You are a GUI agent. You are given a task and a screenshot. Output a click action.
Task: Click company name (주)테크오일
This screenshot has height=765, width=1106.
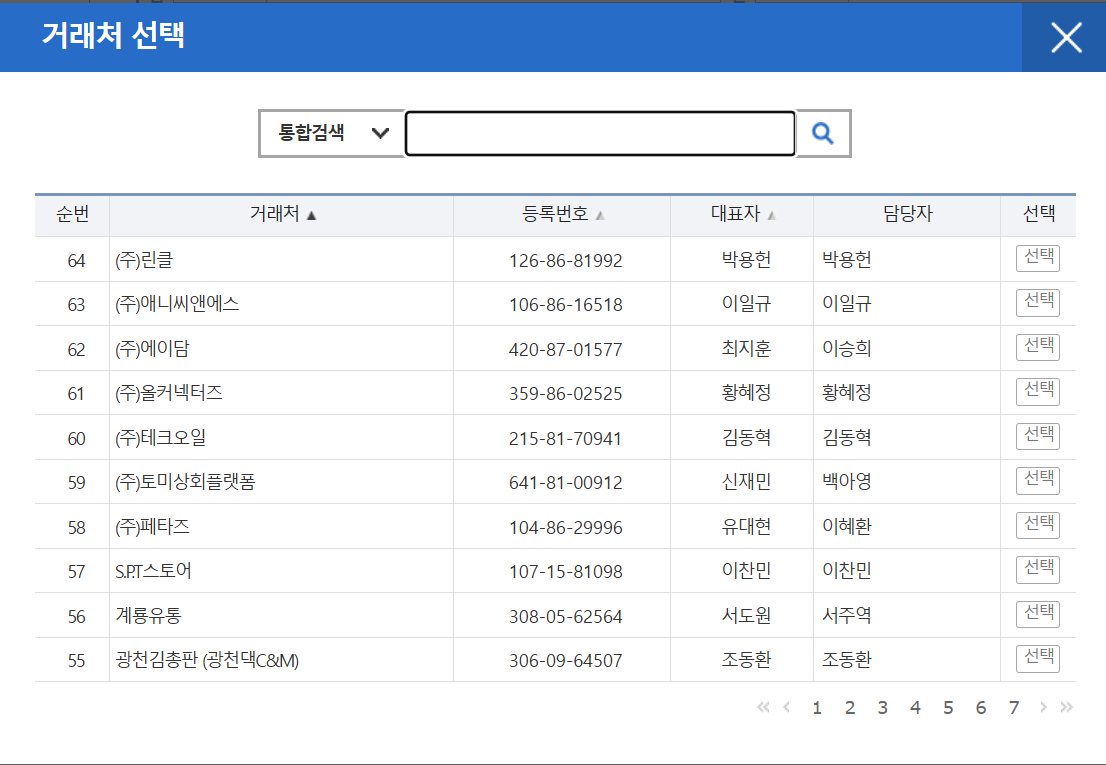pos(161,437)
